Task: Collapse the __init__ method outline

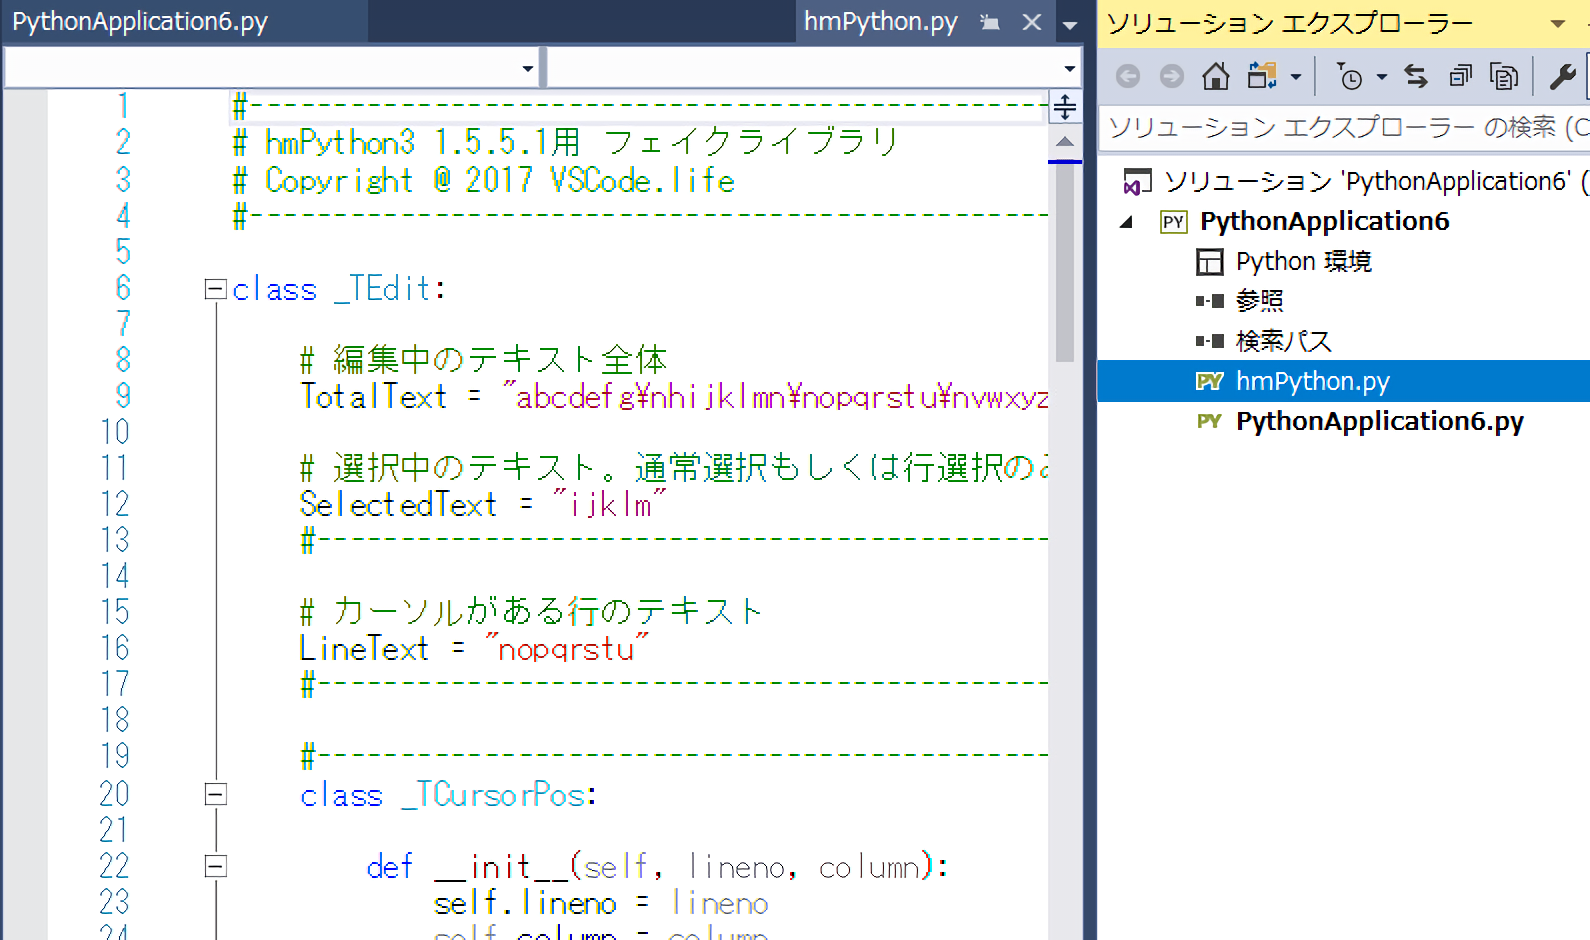Action: coord(215,867)
